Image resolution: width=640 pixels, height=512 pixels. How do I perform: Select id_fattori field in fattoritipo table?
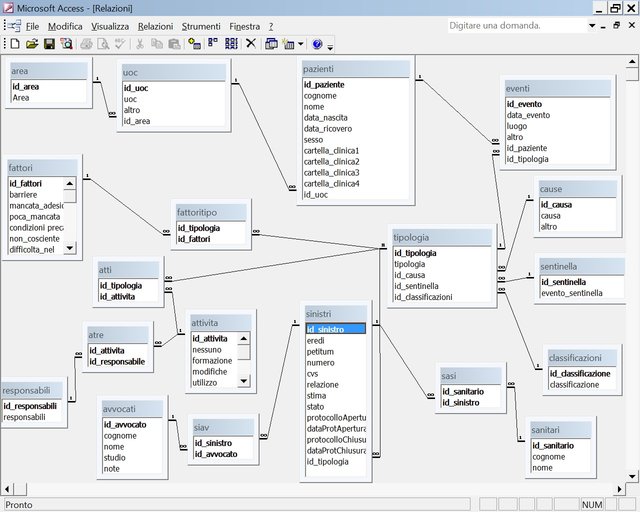pos(194,239)
